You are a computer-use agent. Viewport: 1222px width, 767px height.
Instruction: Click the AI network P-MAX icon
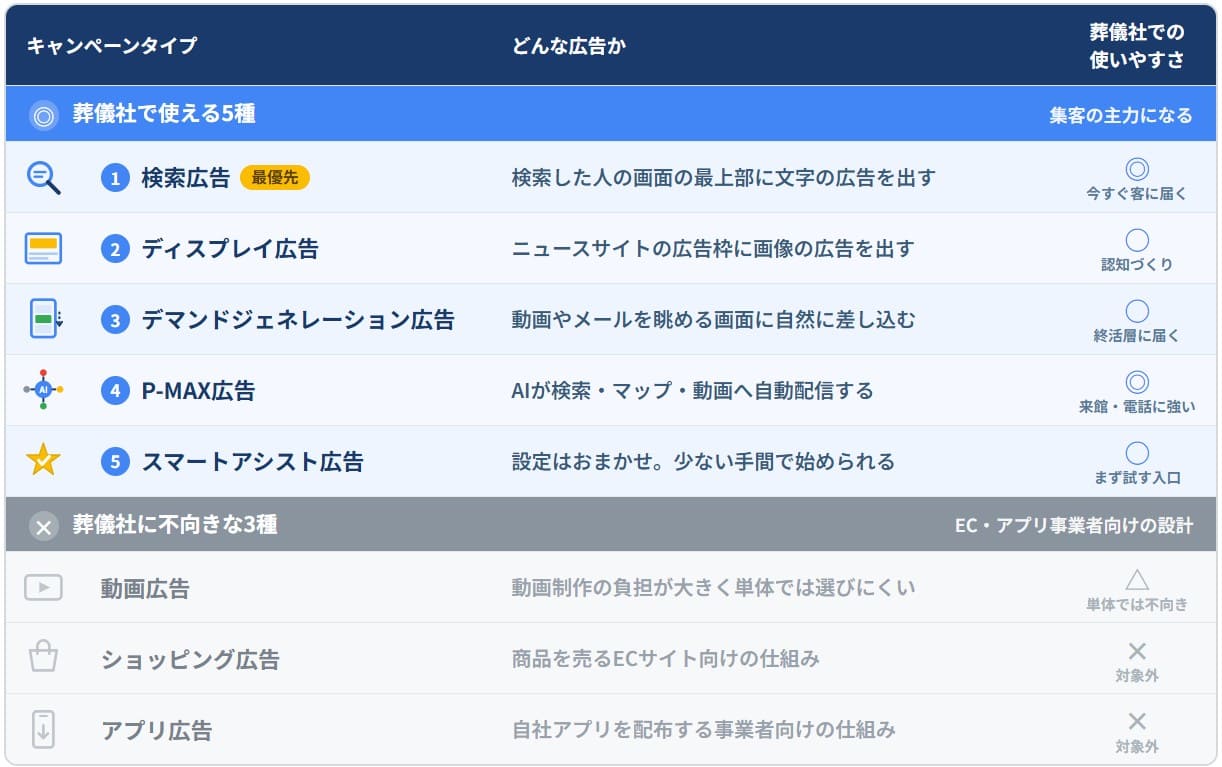click(x=43, y=390)
